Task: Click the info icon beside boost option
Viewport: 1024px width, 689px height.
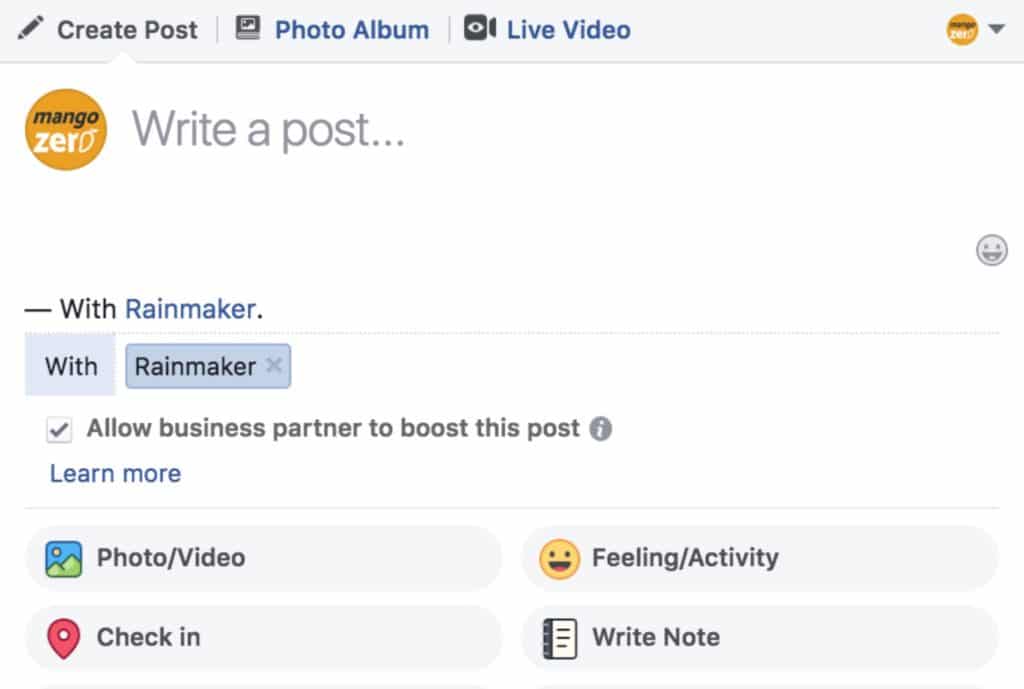Action: [x=600, y=429]
